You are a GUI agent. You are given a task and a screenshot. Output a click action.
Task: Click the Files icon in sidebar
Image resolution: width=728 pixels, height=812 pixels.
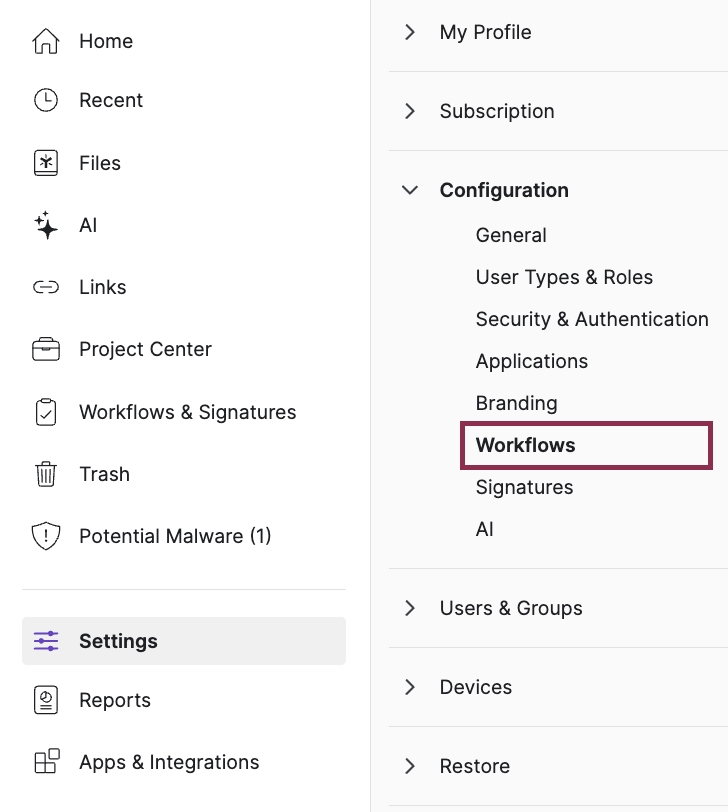click(46, 163)
